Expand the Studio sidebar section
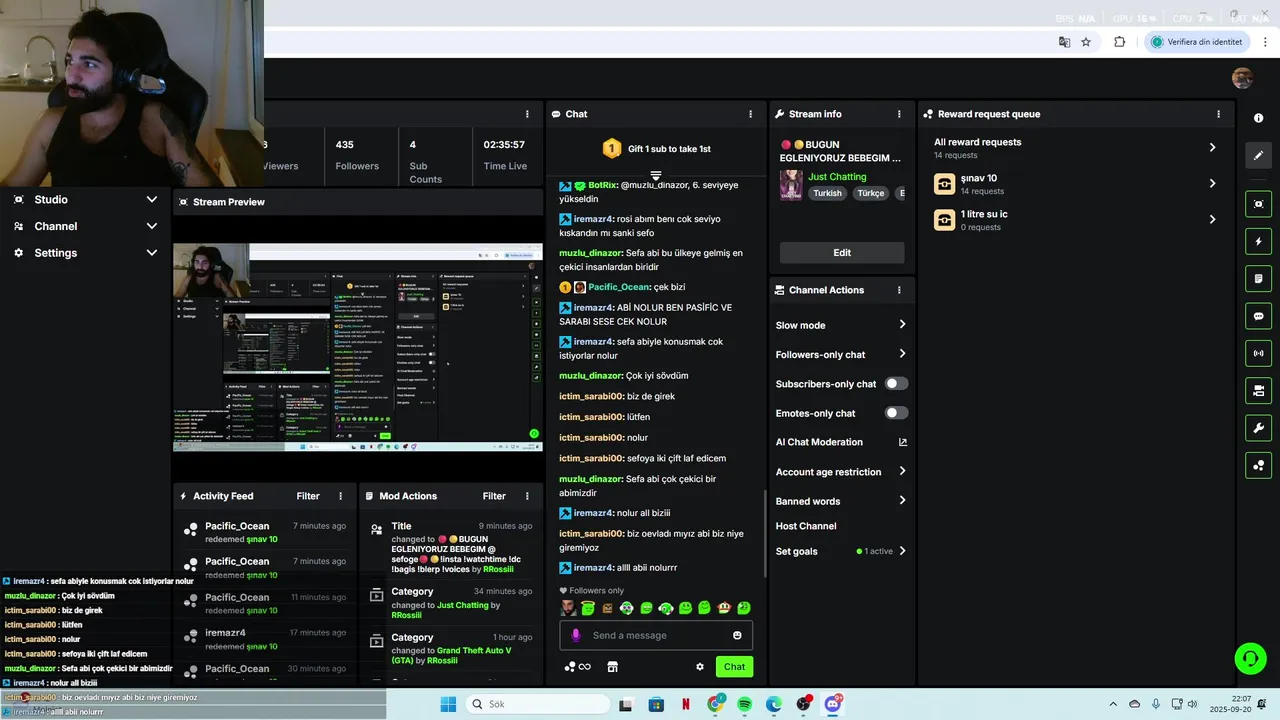The height and width of the screenshot is (720, 1280). 85,199
